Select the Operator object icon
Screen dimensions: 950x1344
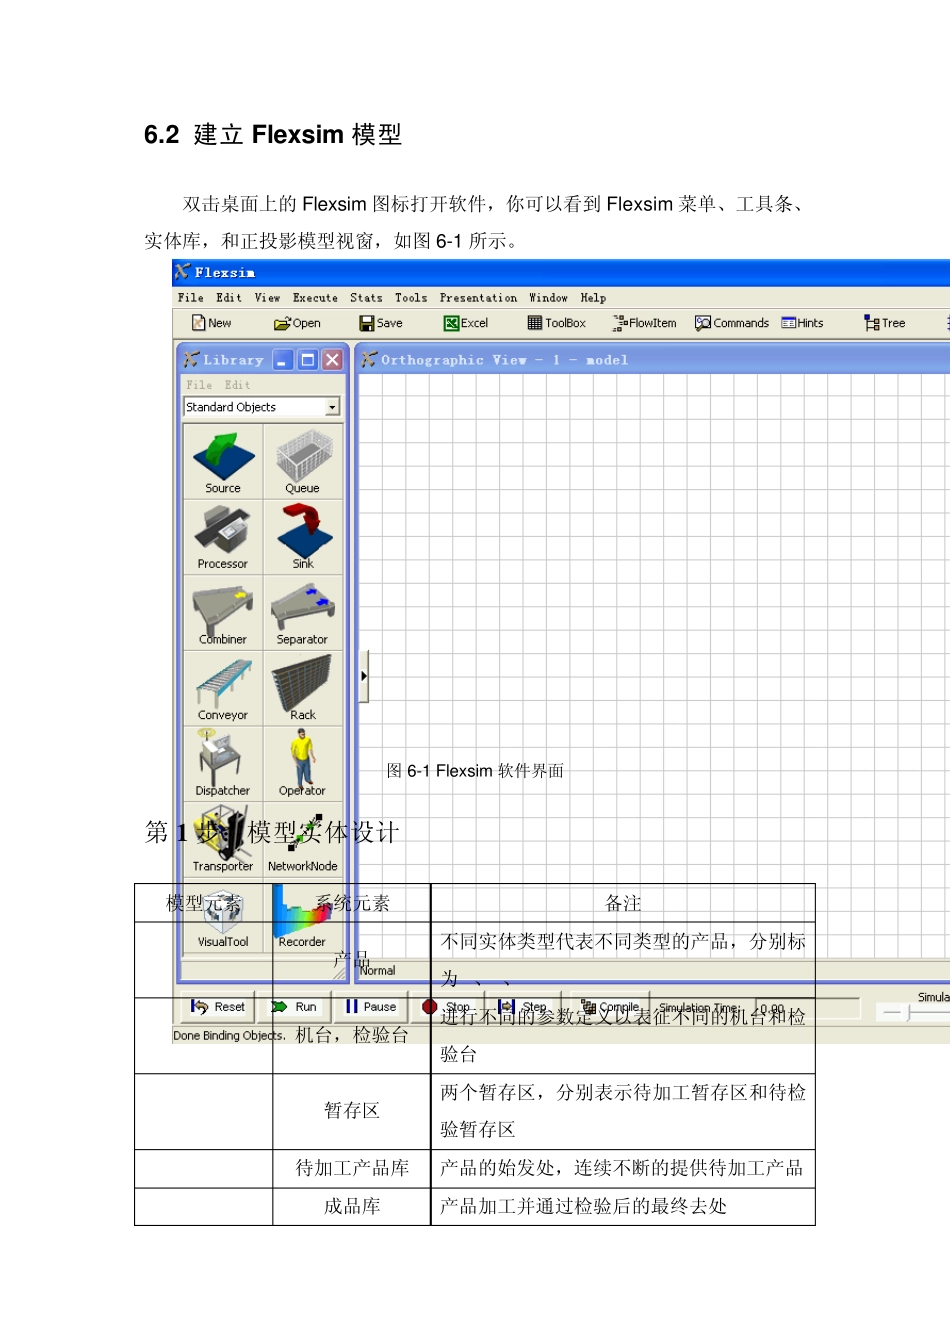pyautogui.click(x=303, y=763)
